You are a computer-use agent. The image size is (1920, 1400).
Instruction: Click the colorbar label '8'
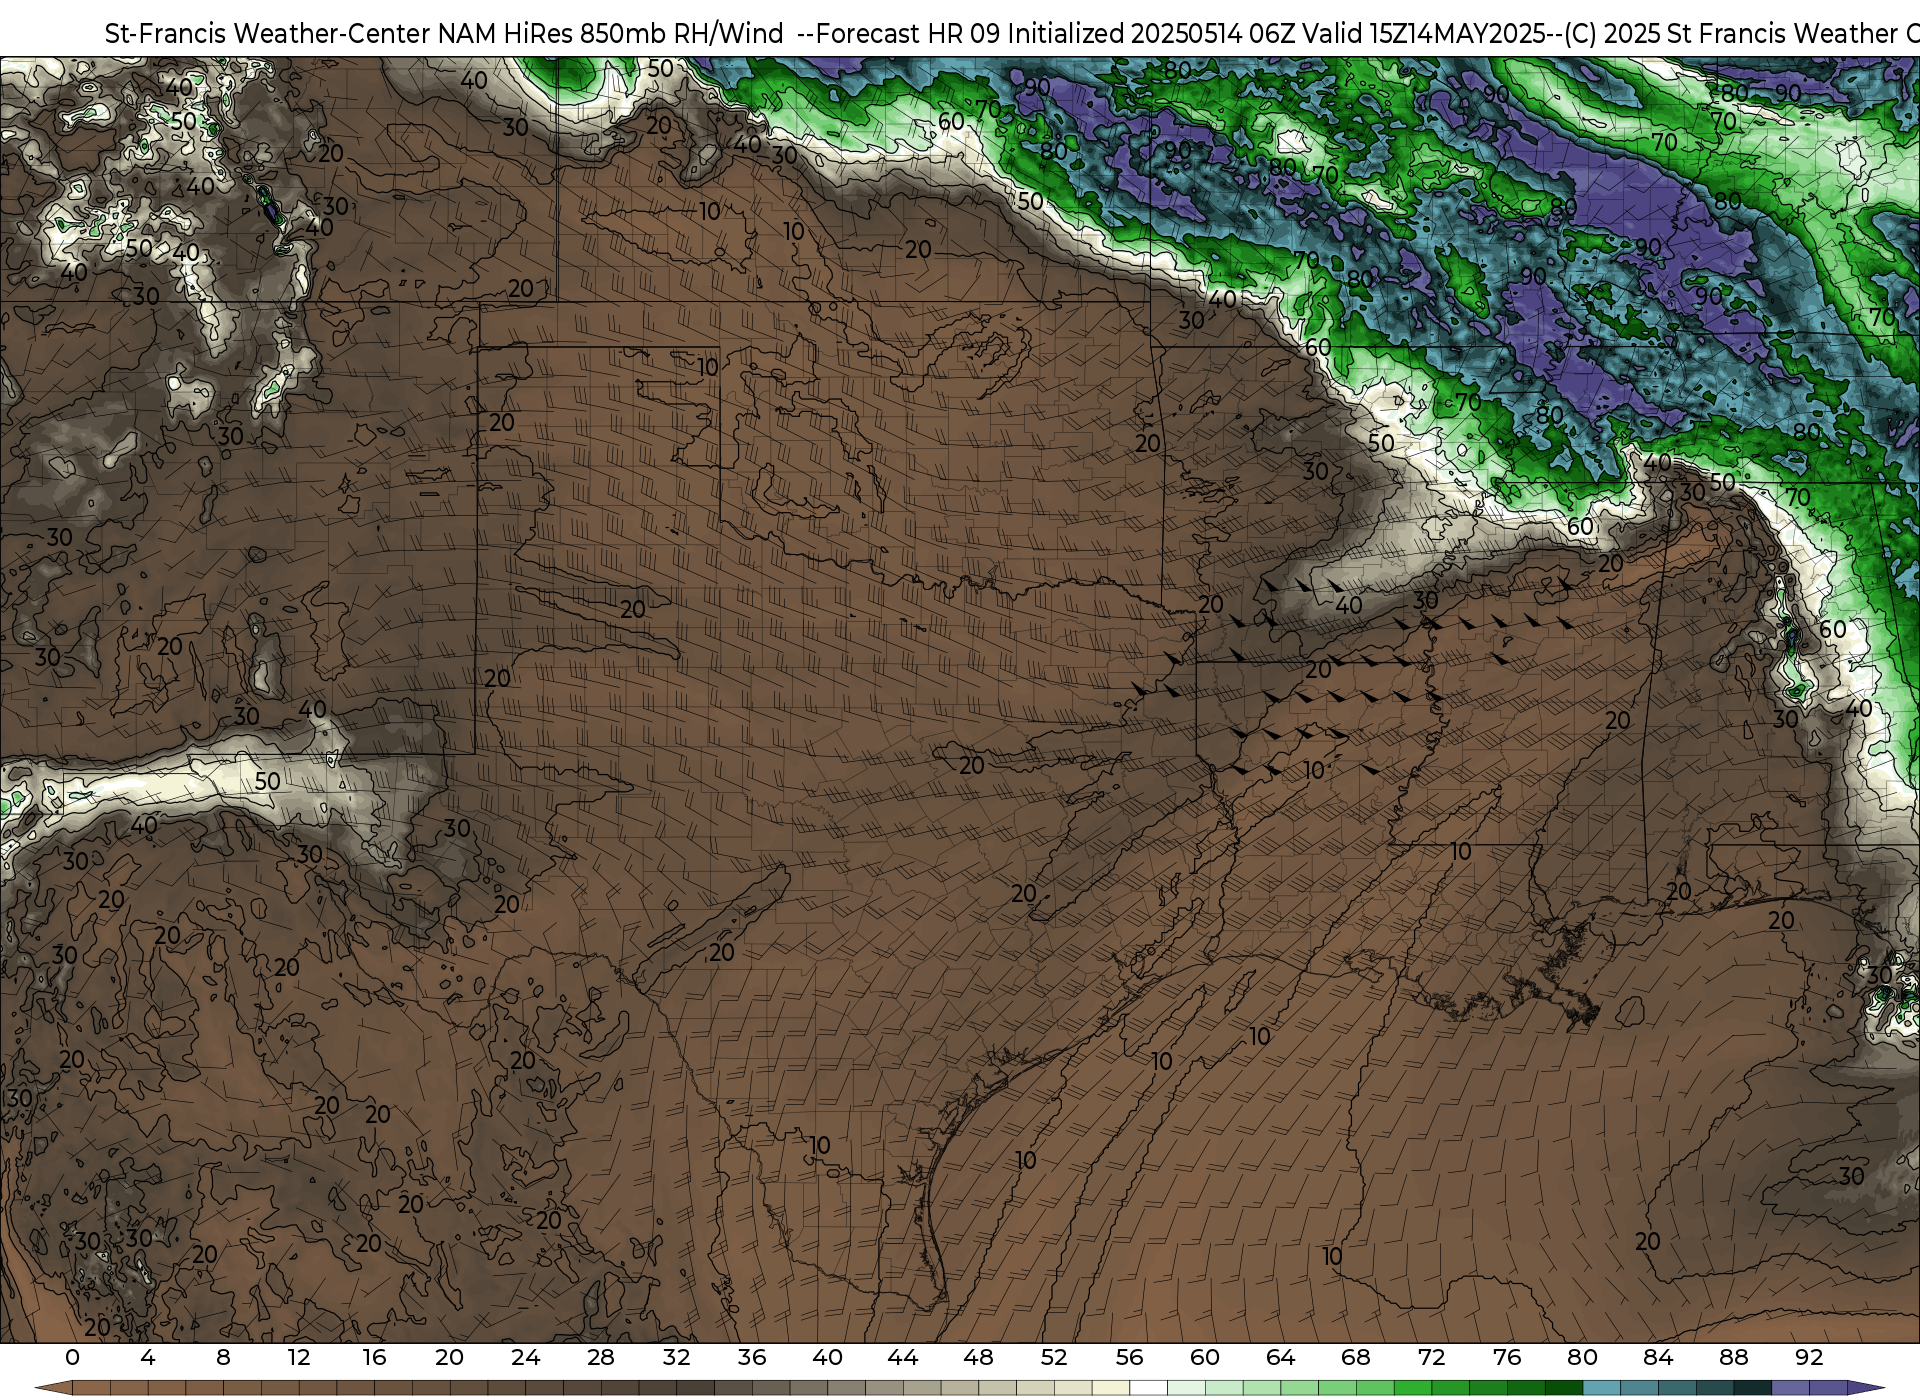[x=223, y=1357]
